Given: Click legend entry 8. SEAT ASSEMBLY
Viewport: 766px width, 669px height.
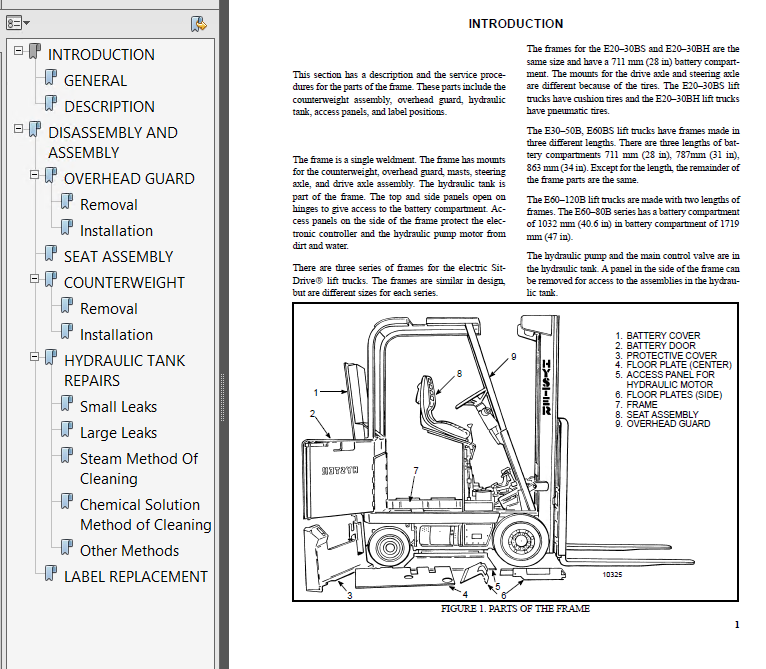Looking at the screenshot, I should (x=657, y=414).
